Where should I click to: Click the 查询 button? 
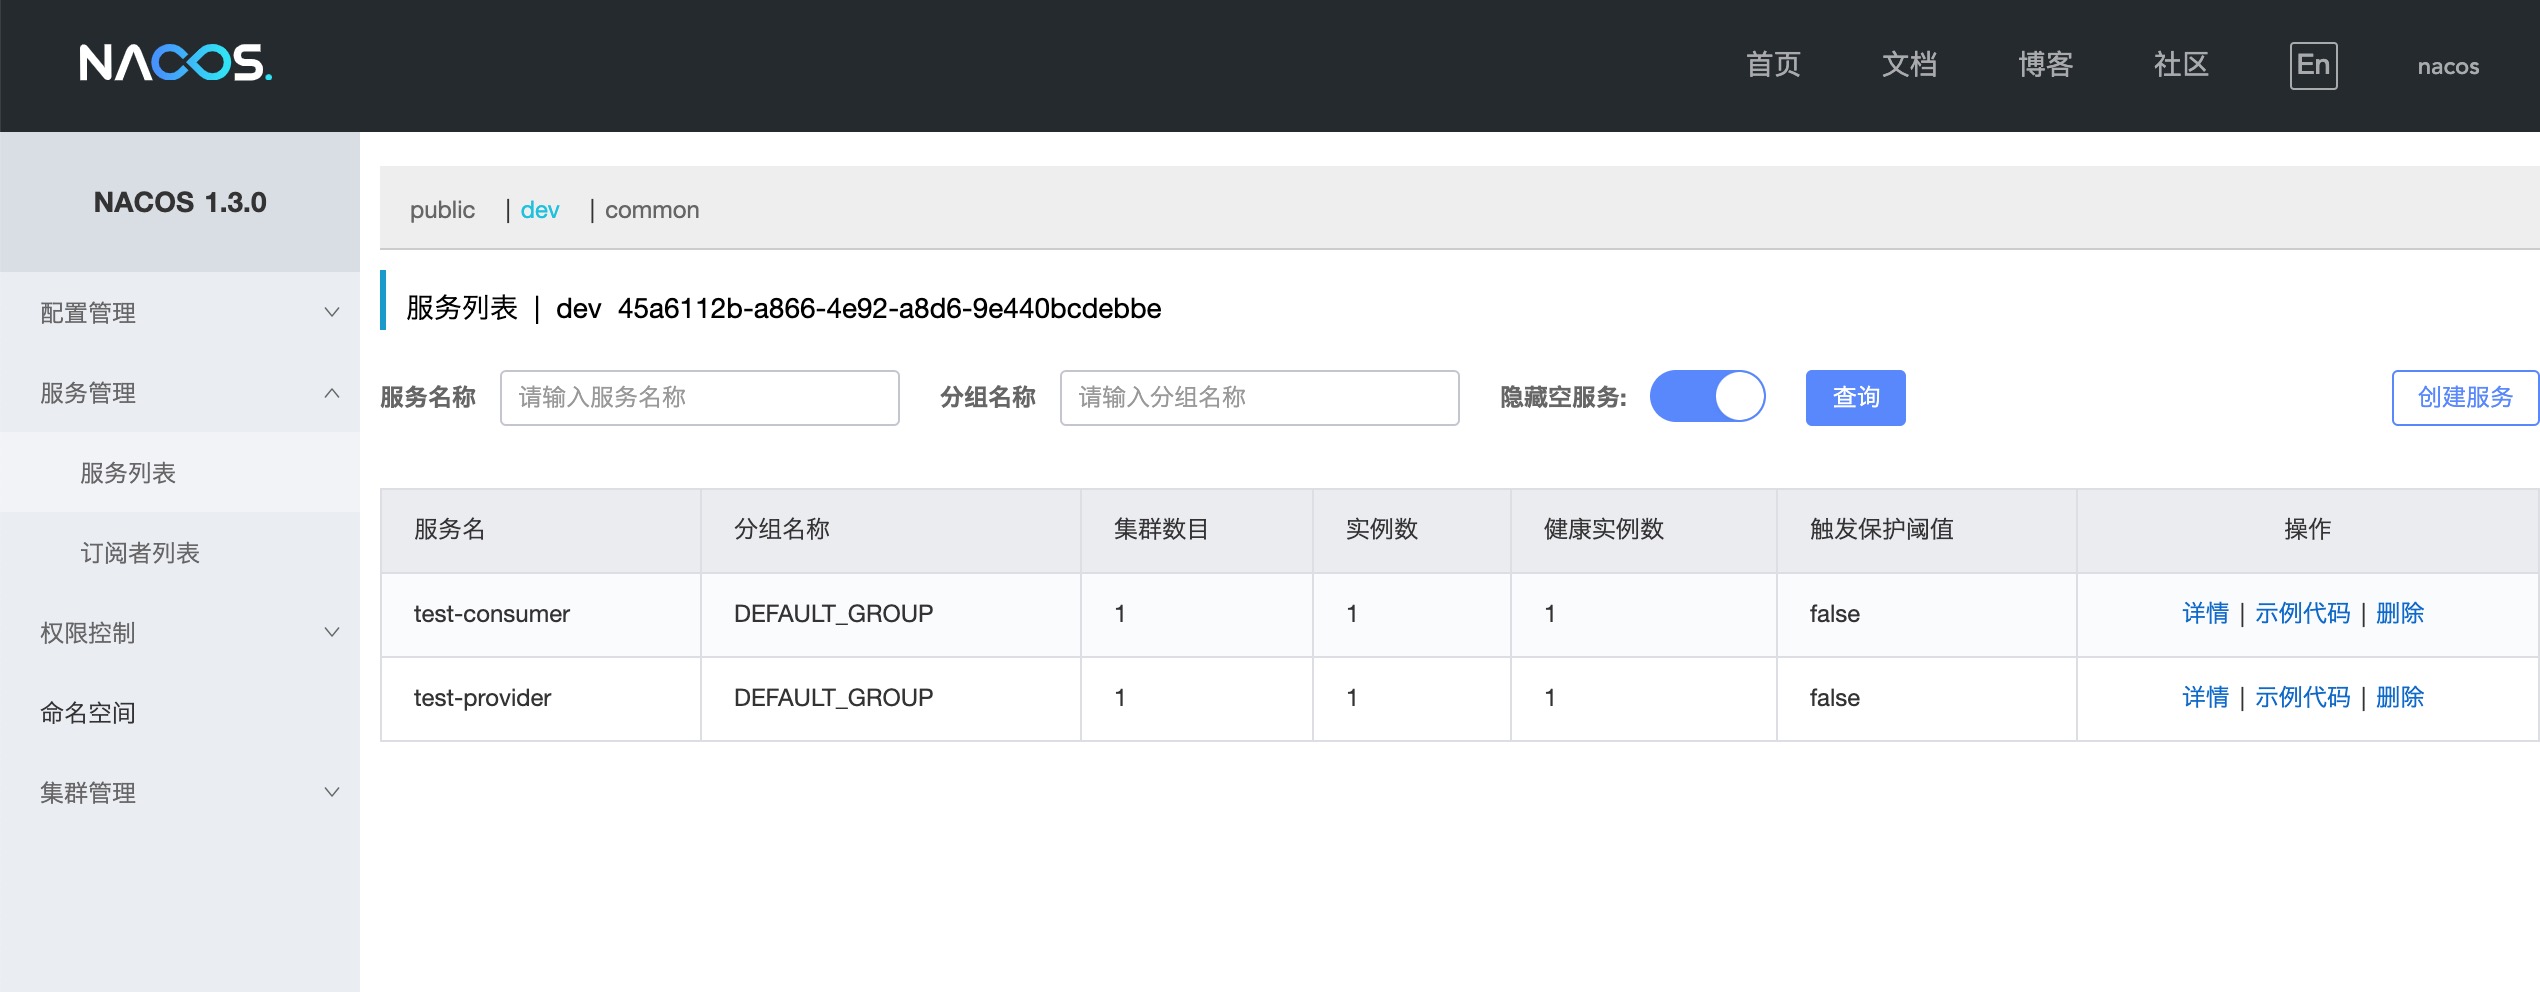[1856, 398]
